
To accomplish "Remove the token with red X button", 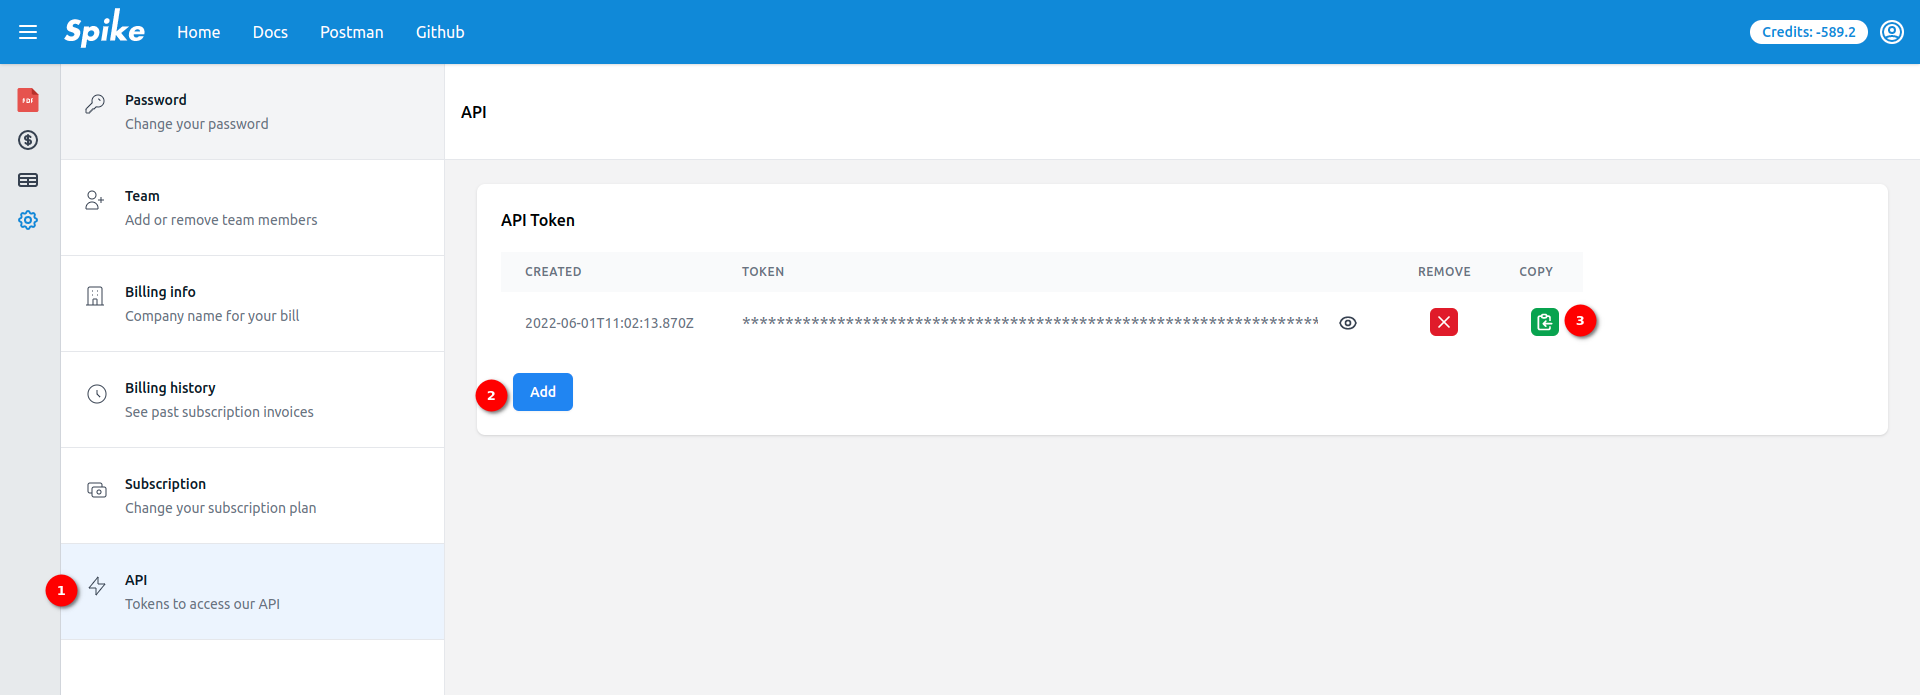I will pos(1443,322).
